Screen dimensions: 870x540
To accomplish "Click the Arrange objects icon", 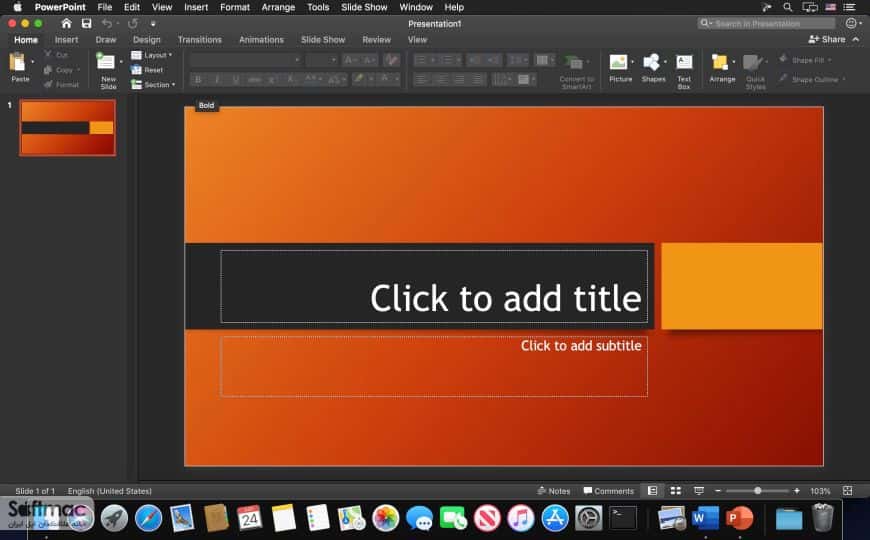I will 720,62.
